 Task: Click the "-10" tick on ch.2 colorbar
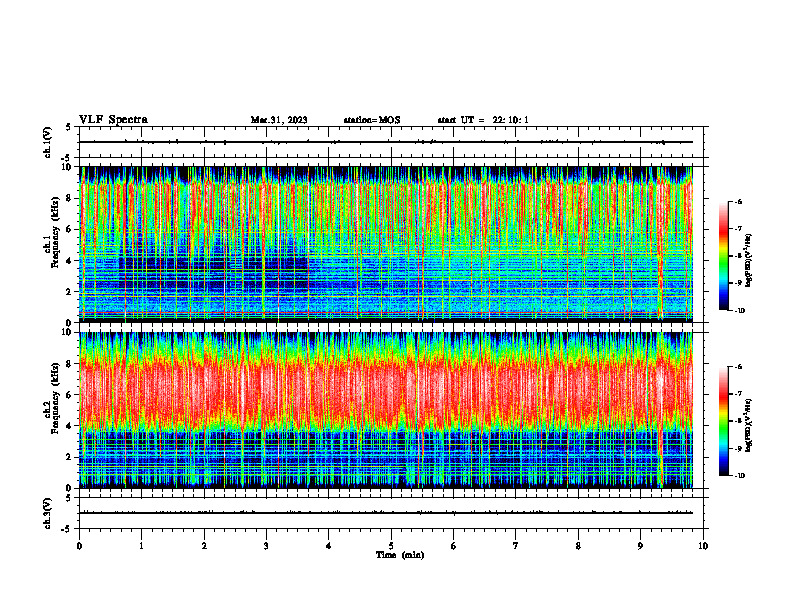point(739,476)
